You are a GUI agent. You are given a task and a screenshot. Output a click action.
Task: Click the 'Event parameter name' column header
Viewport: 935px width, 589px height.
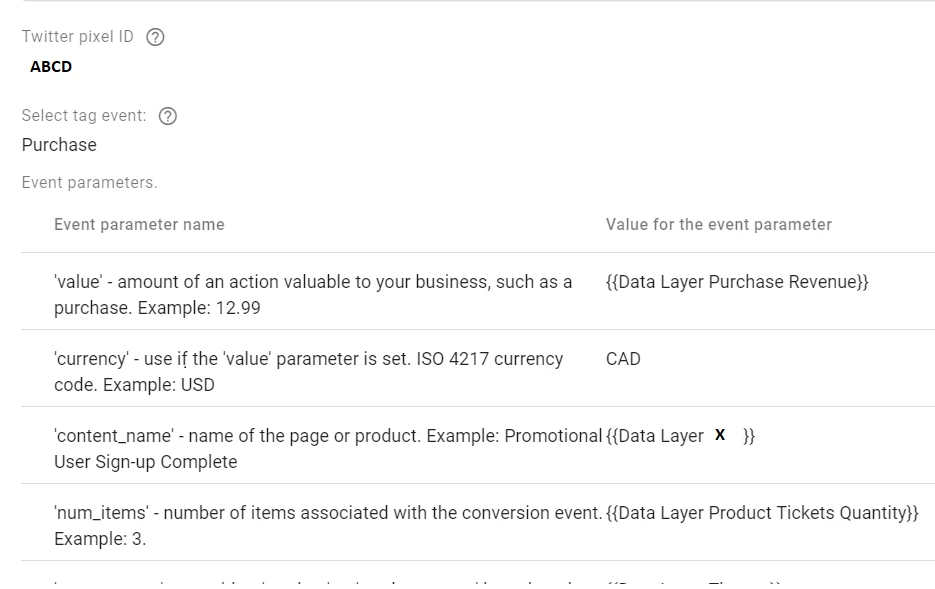coord(139,225)
